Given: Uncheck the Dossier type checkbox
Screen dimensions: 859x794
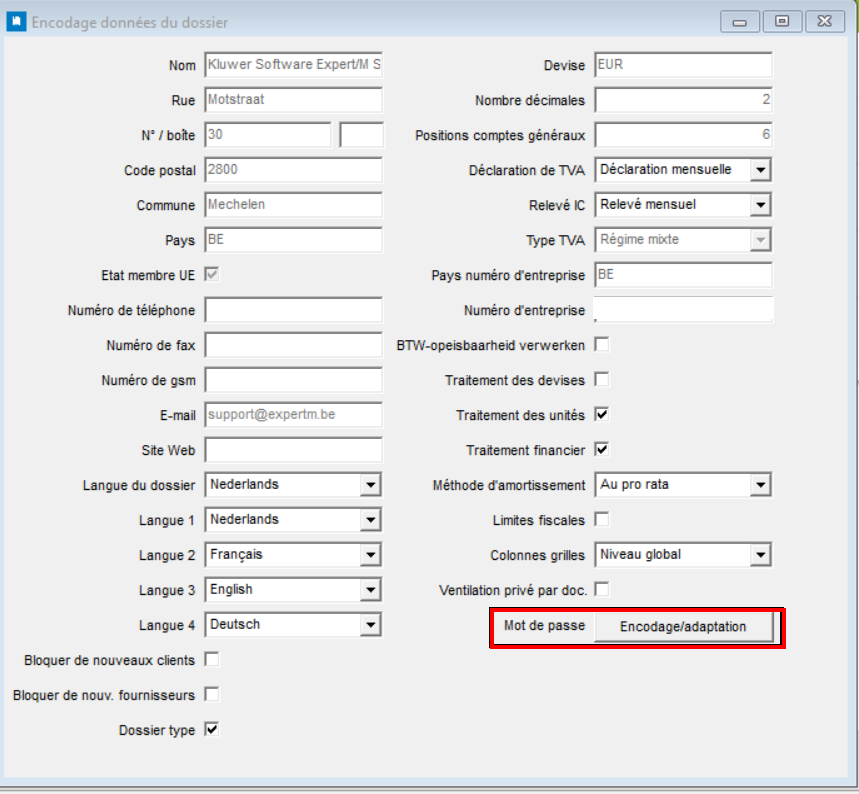Looking at the screenshot, I should tap(212, 730).
